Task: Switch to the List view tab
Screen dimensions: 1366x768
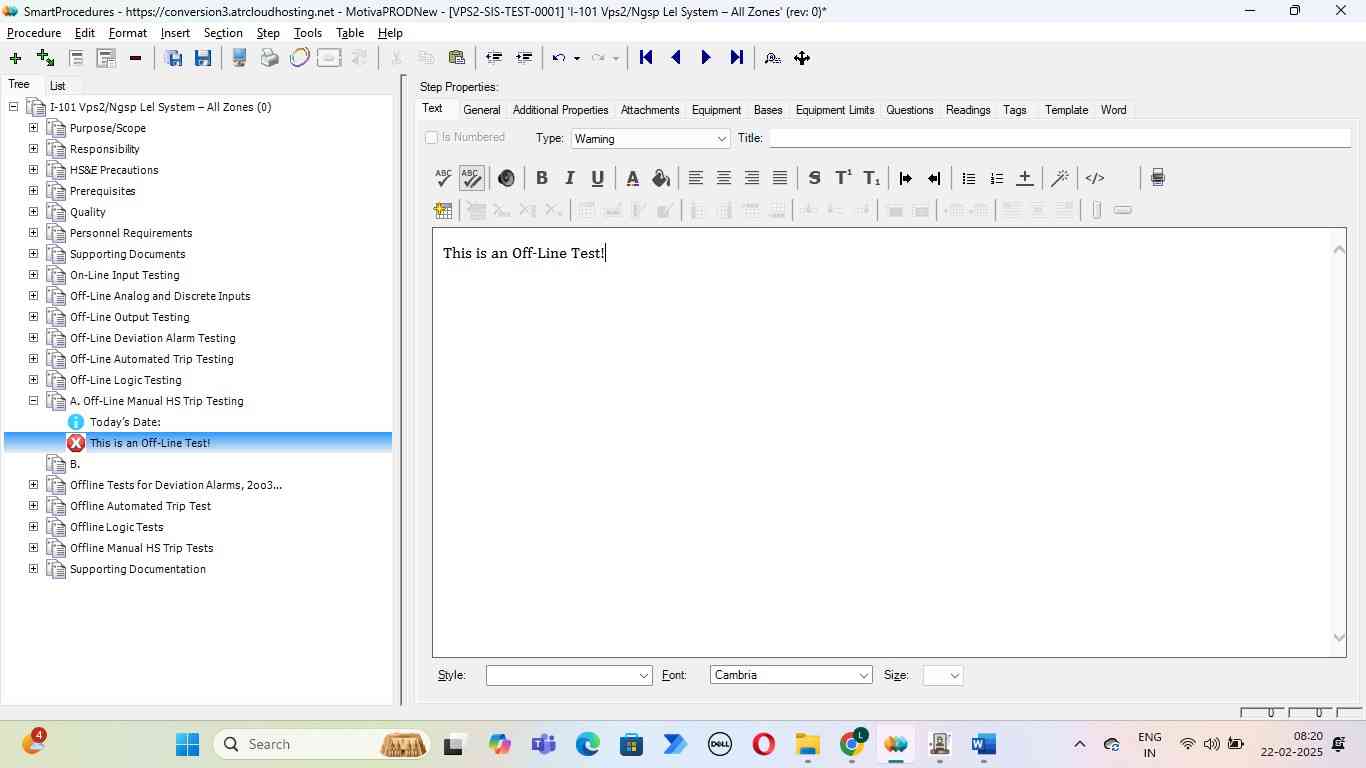Action: tap(58, 86)
